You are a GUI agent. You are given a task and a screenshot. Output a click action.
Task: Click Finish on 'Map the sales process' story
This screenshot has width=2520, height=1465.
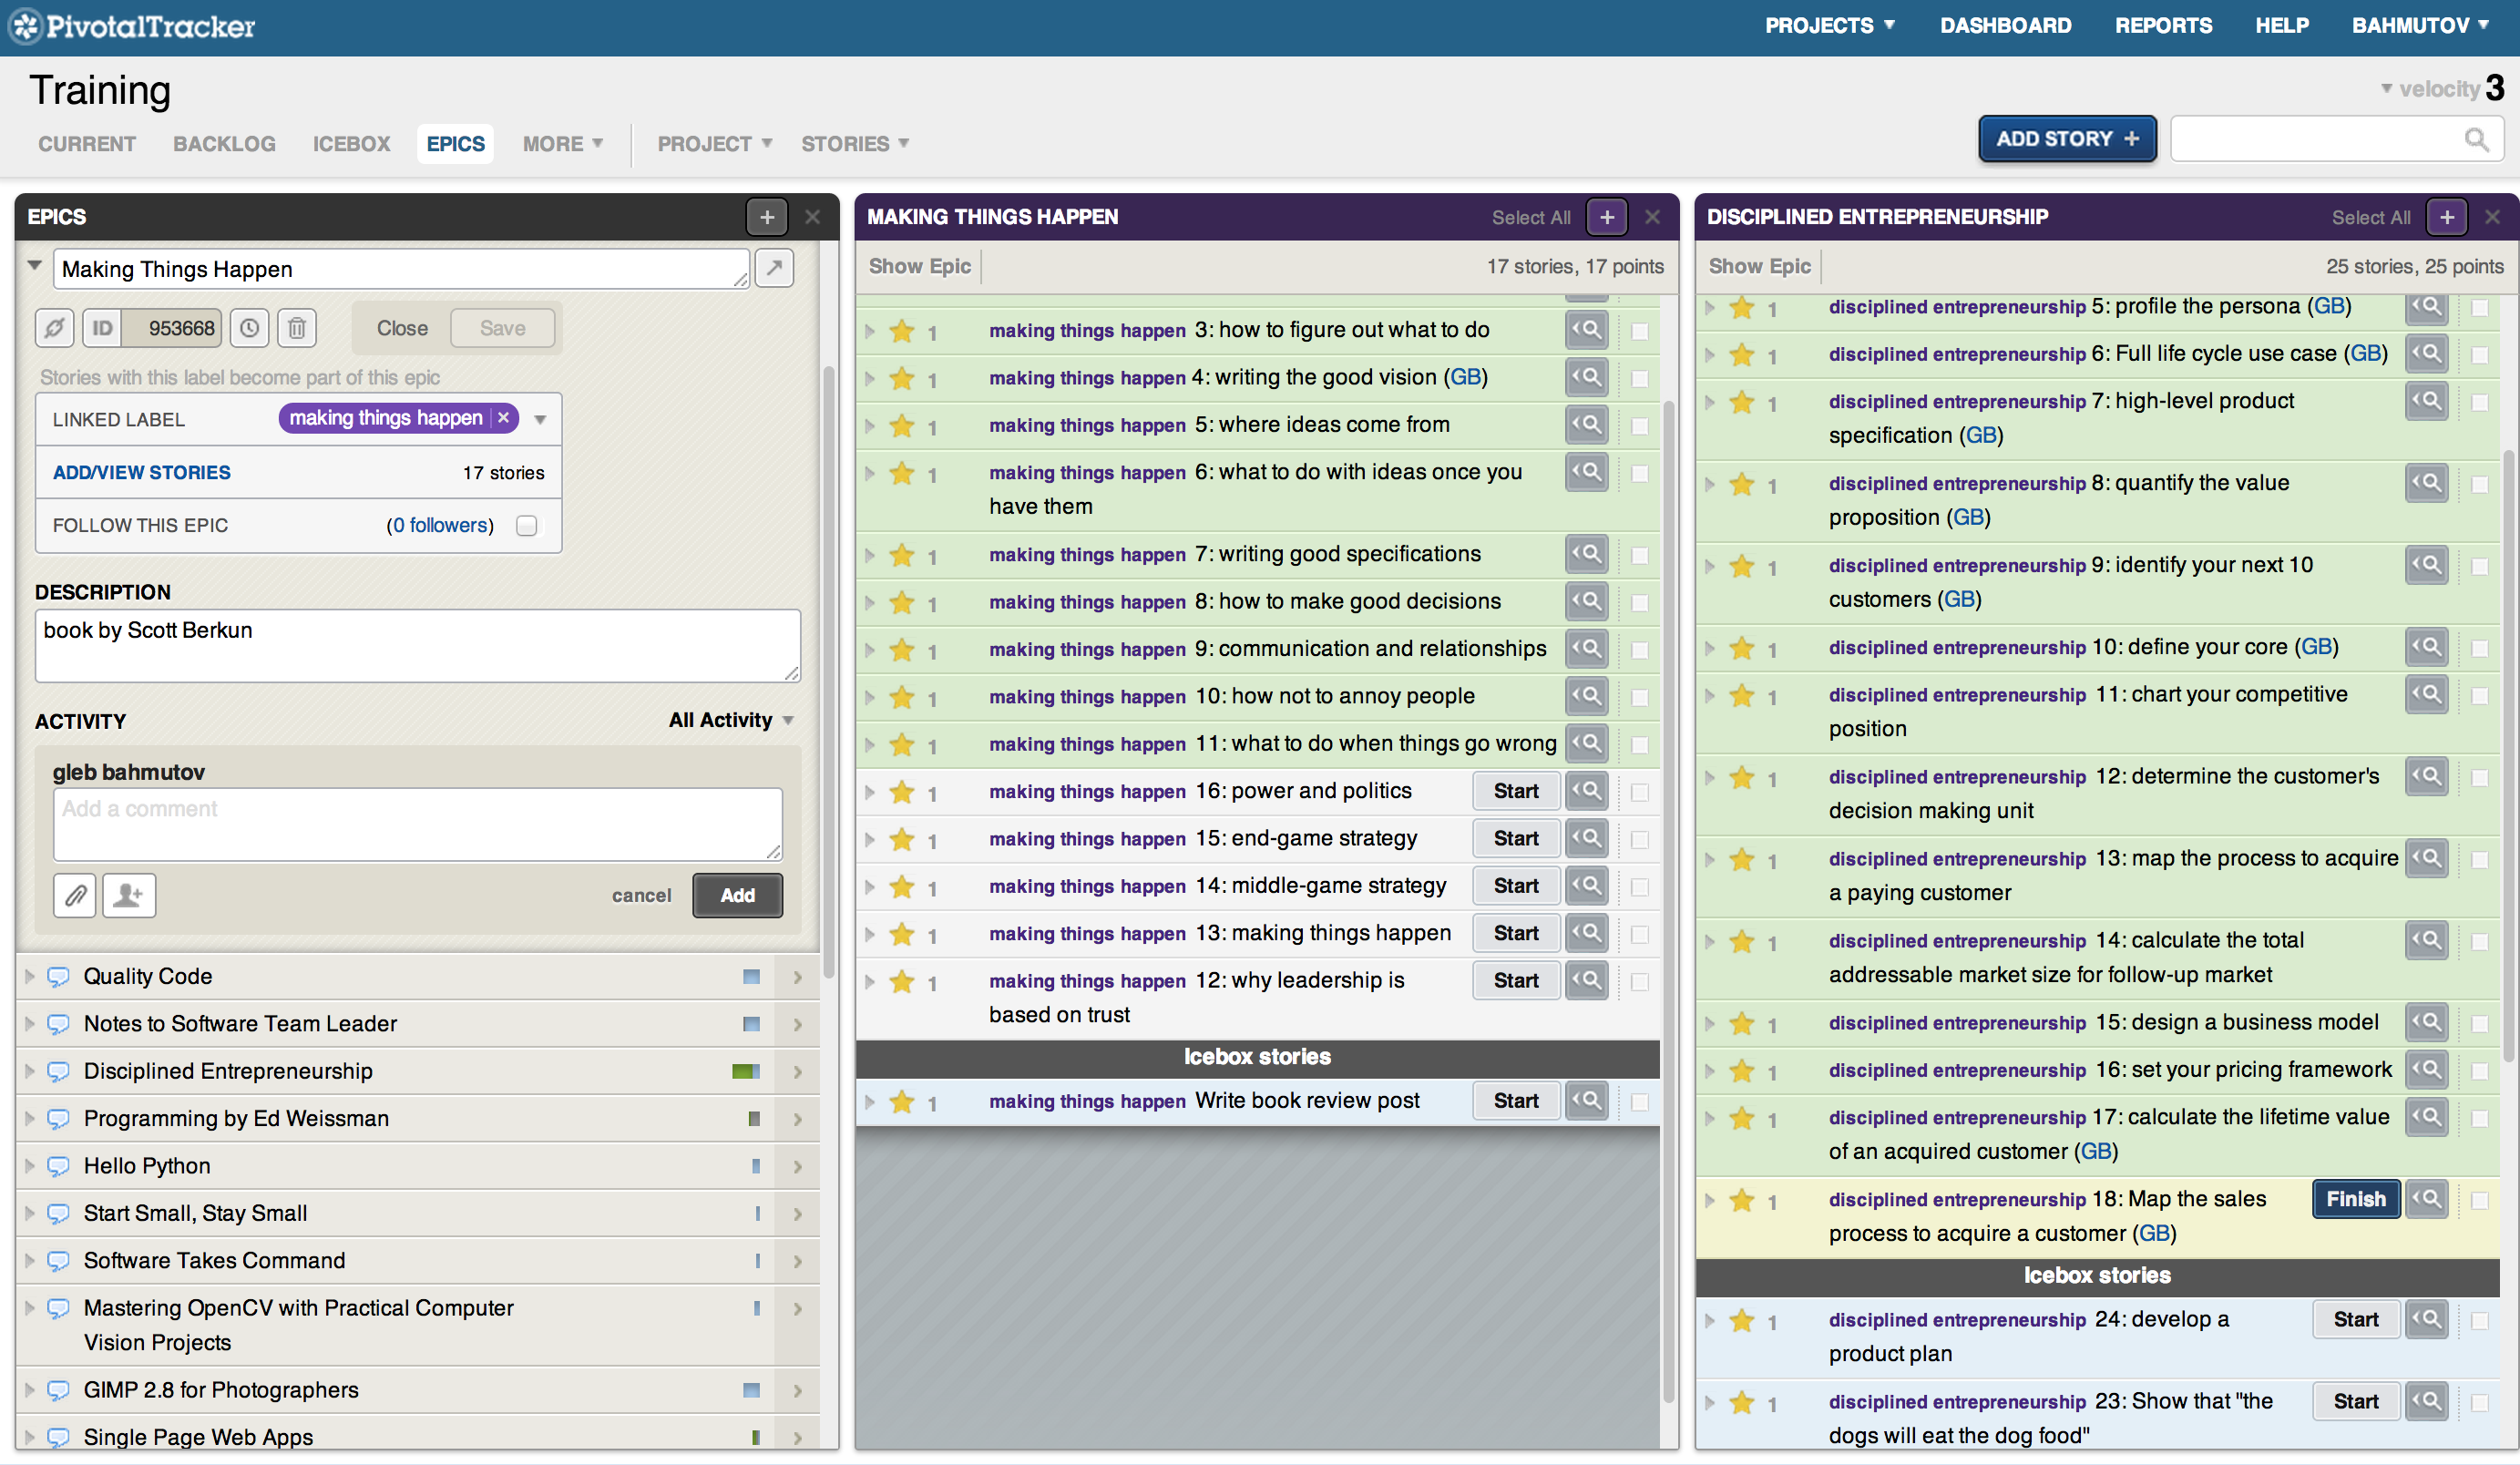2355,1199
